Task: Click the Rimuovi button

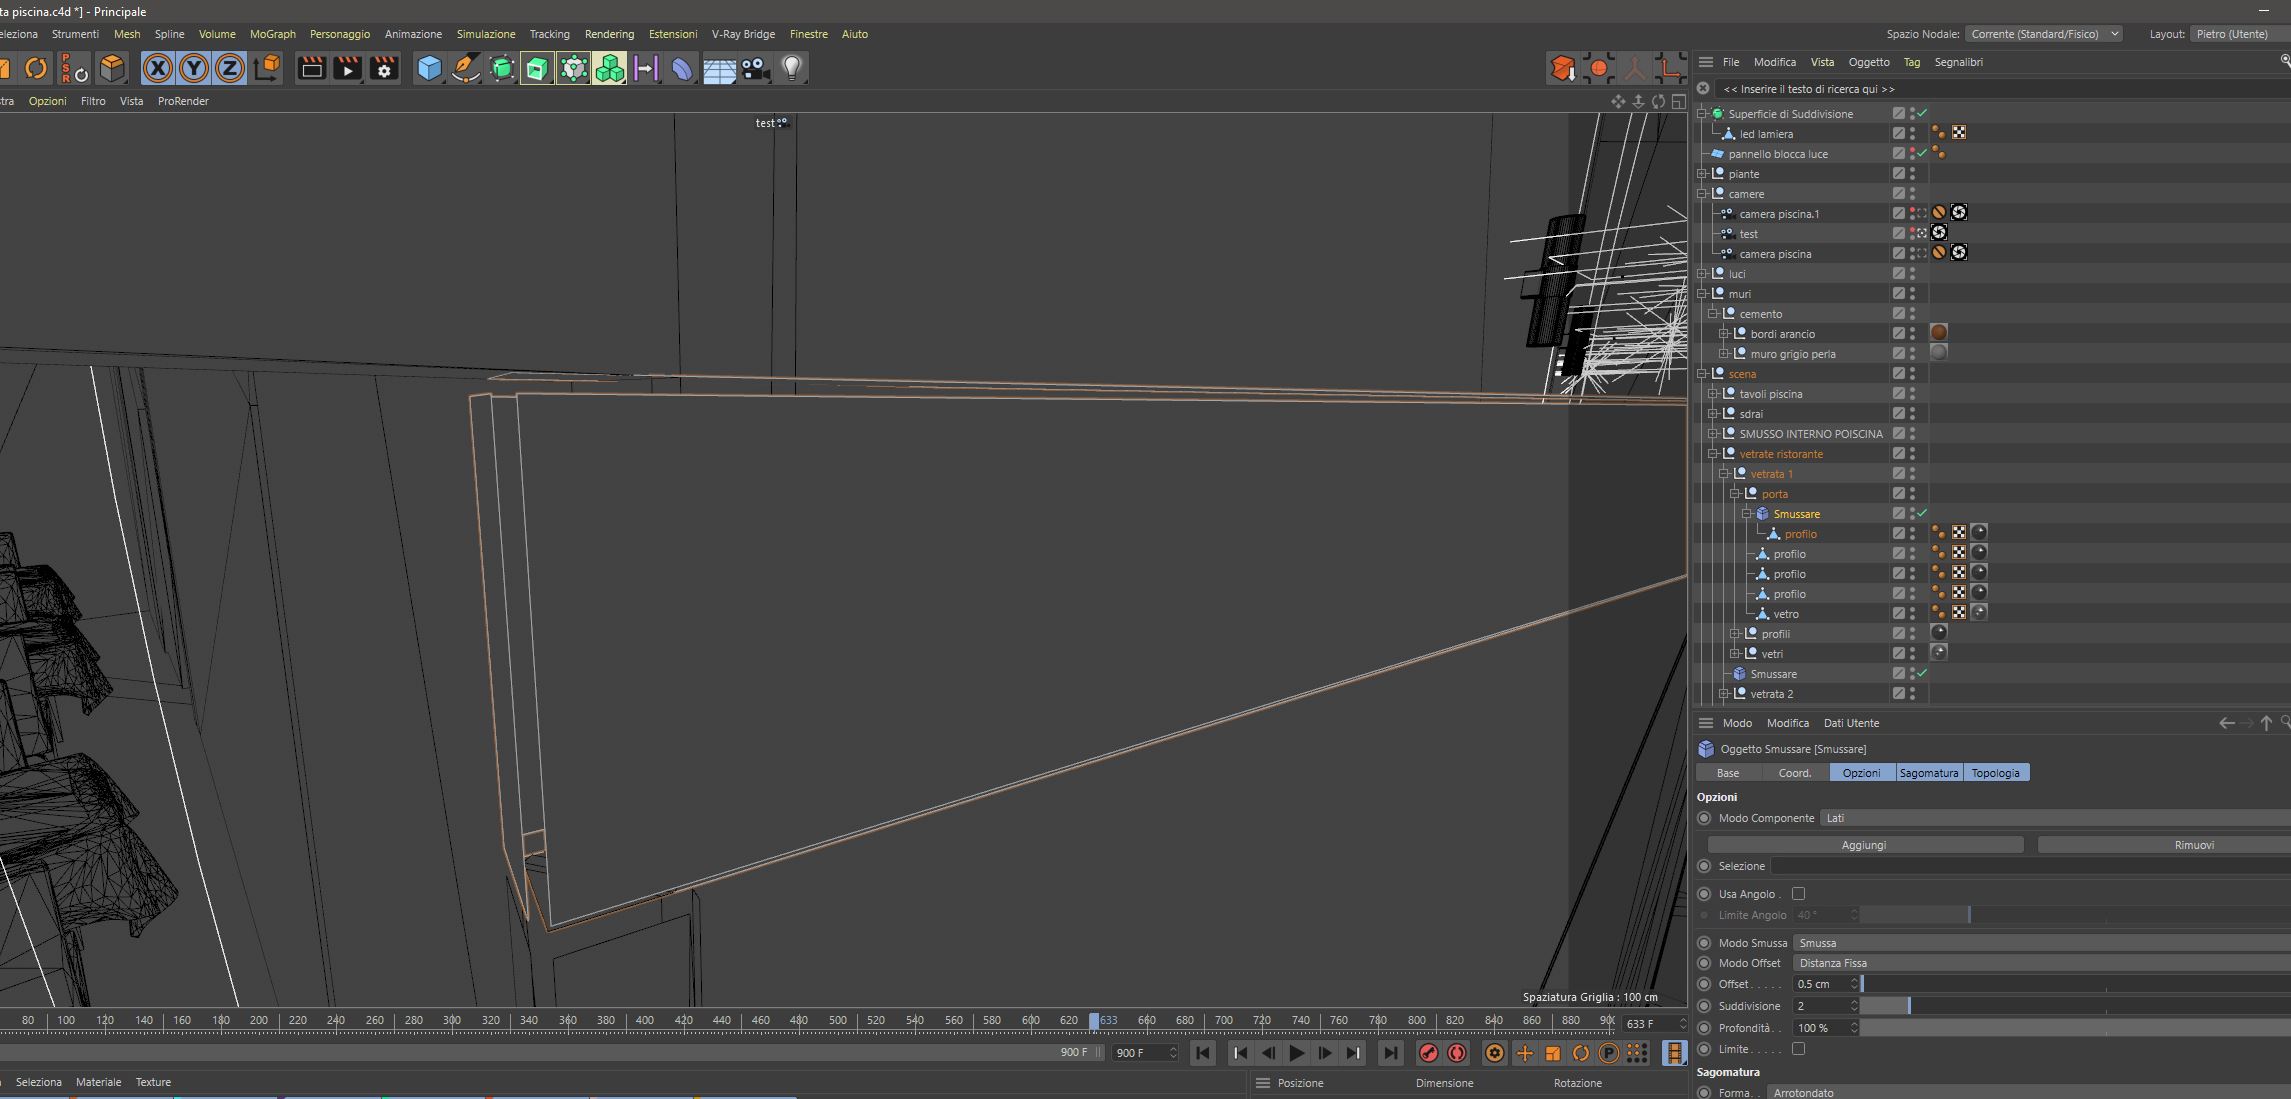Action: (x=2193, y=845)
